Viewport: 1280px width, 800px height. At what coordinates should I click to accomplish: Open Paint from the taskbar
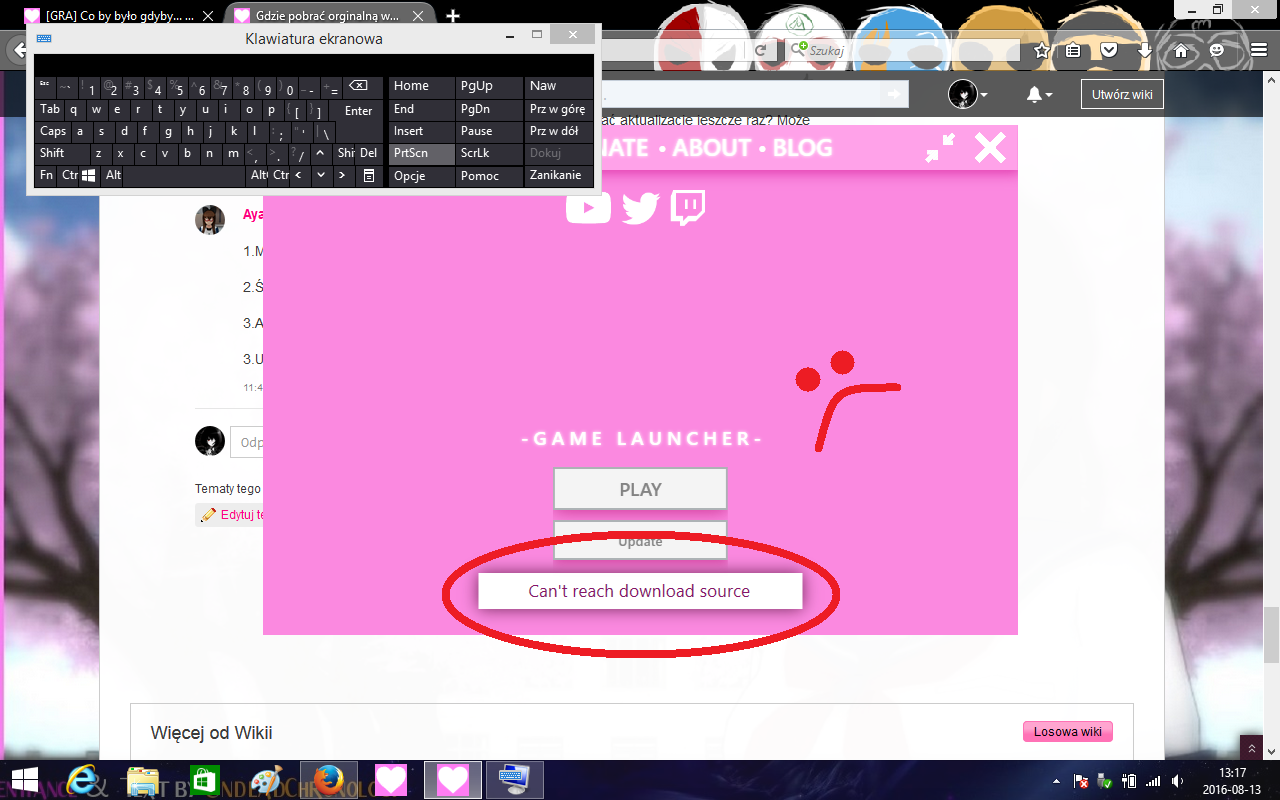(266, 780)
